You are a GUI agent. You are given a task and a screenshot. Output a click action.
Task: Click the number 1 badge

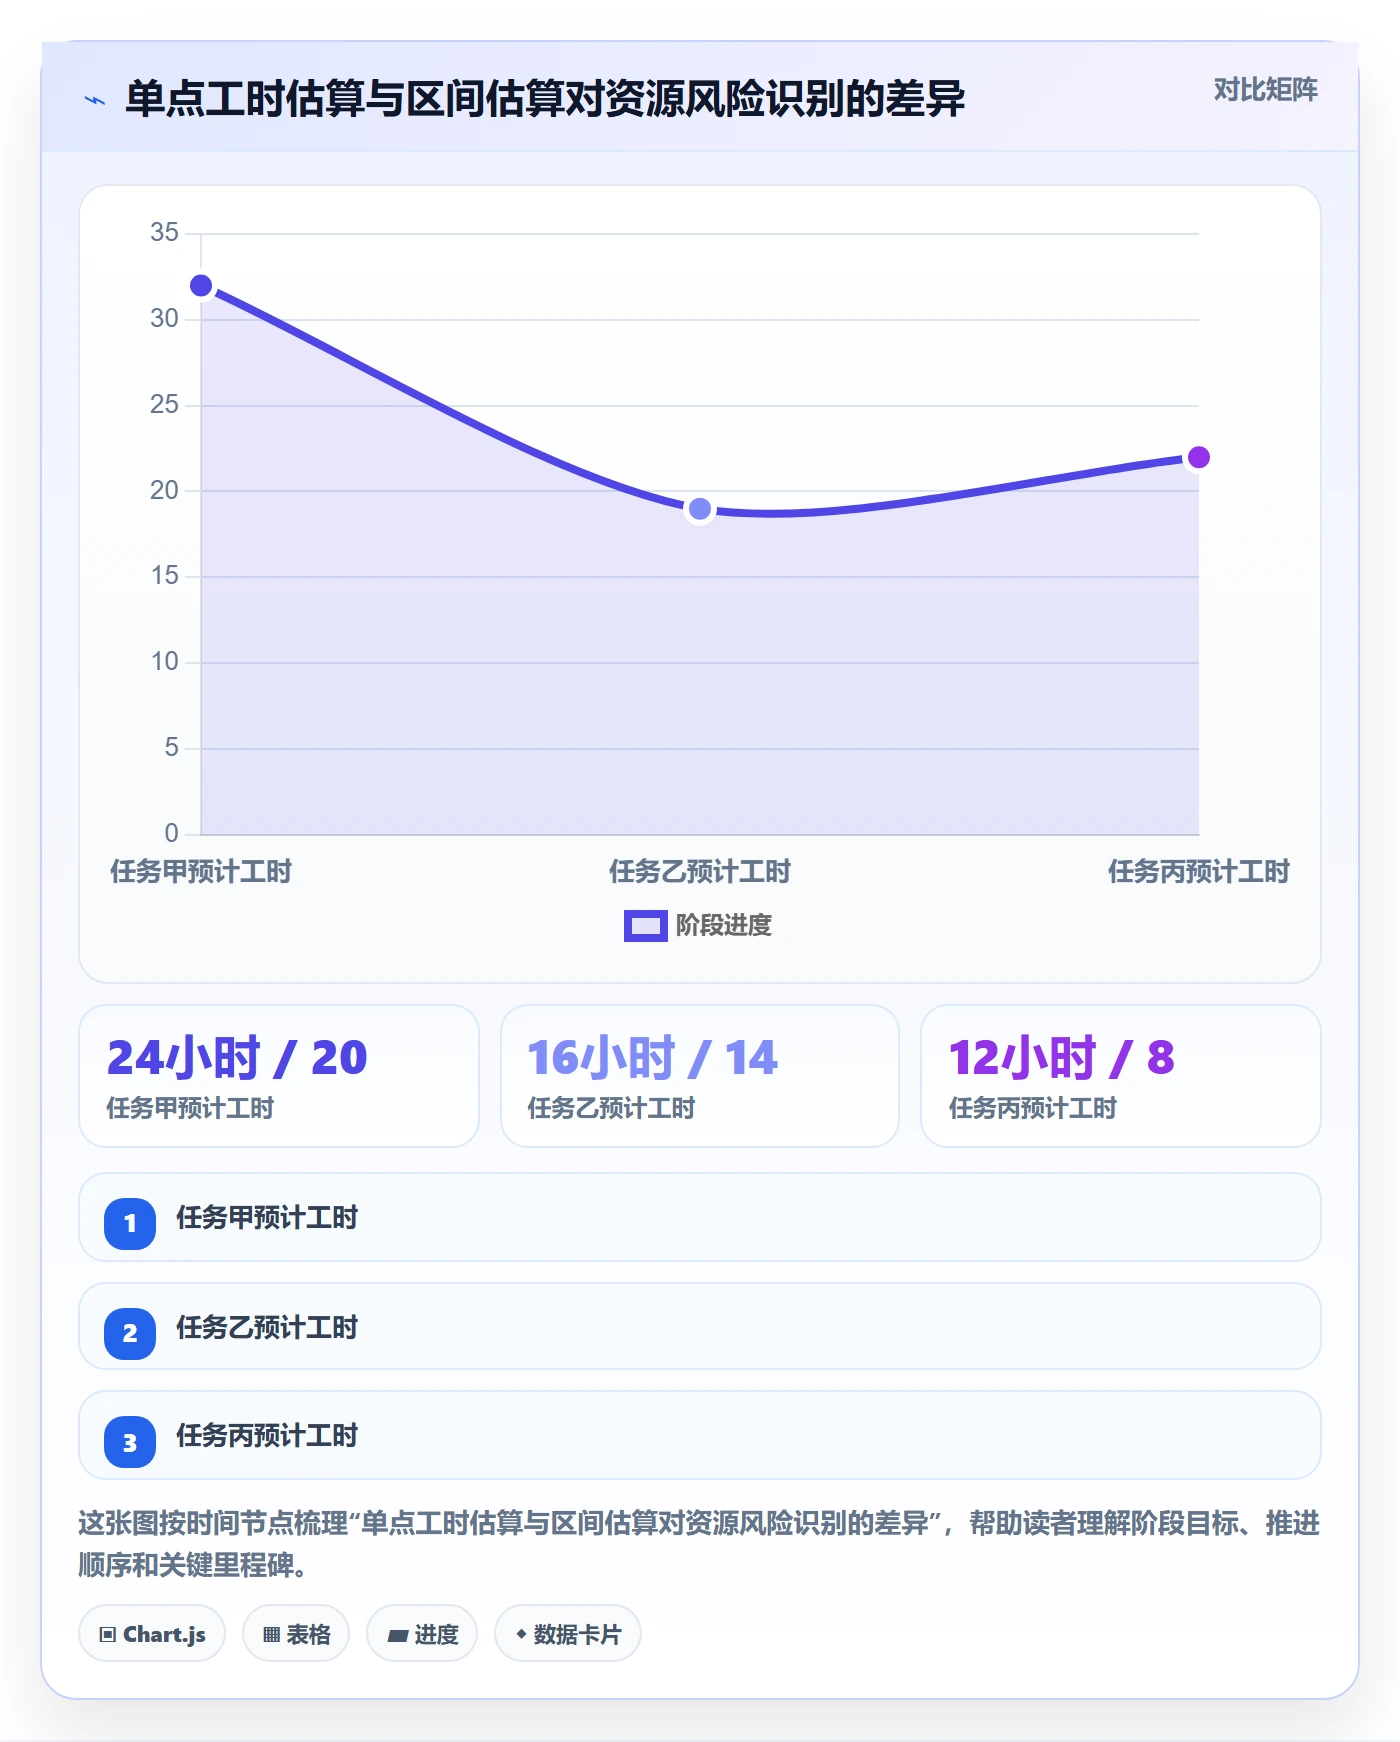(x=130, y=1223)
